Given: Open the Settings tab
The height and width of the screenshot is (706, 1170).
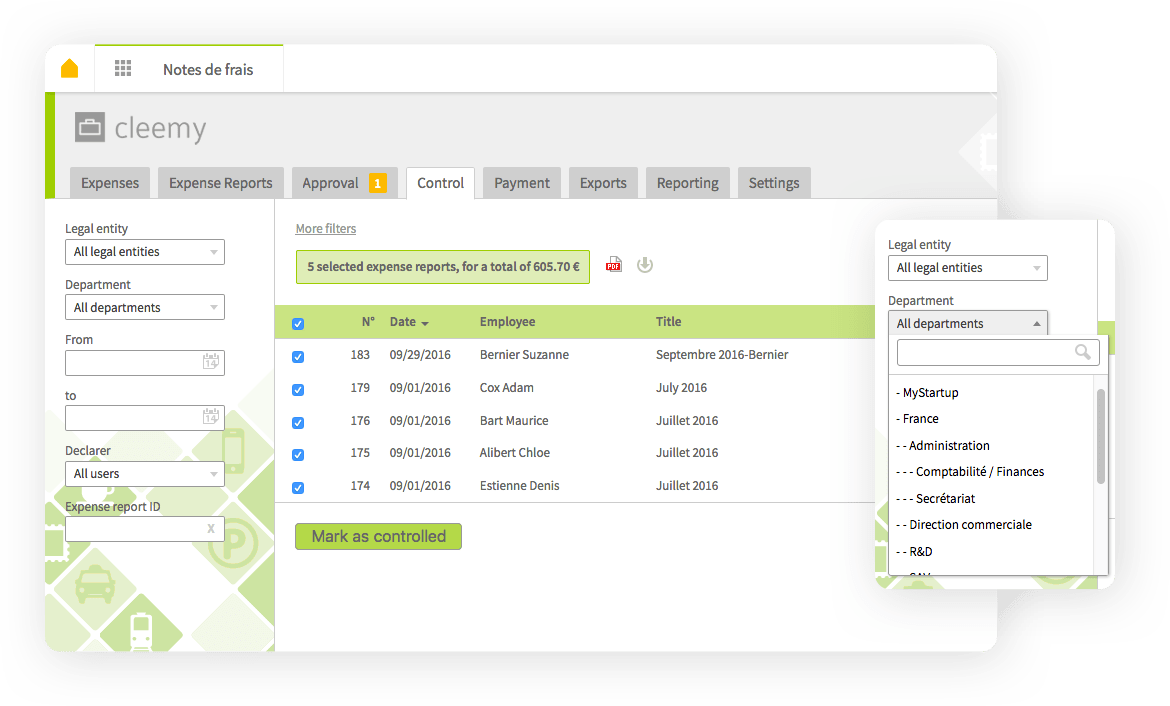Looking at the screenshot, I should (774, 183).
